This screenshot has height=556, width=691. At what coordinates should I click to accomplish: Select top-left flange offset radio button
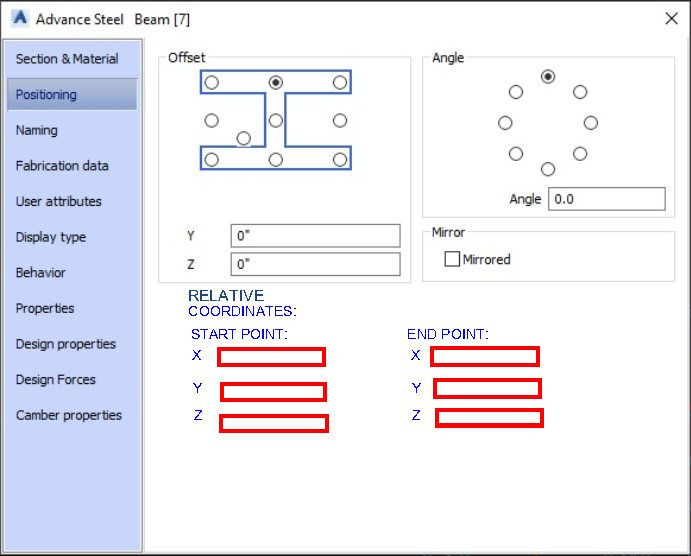pos(212,82)
